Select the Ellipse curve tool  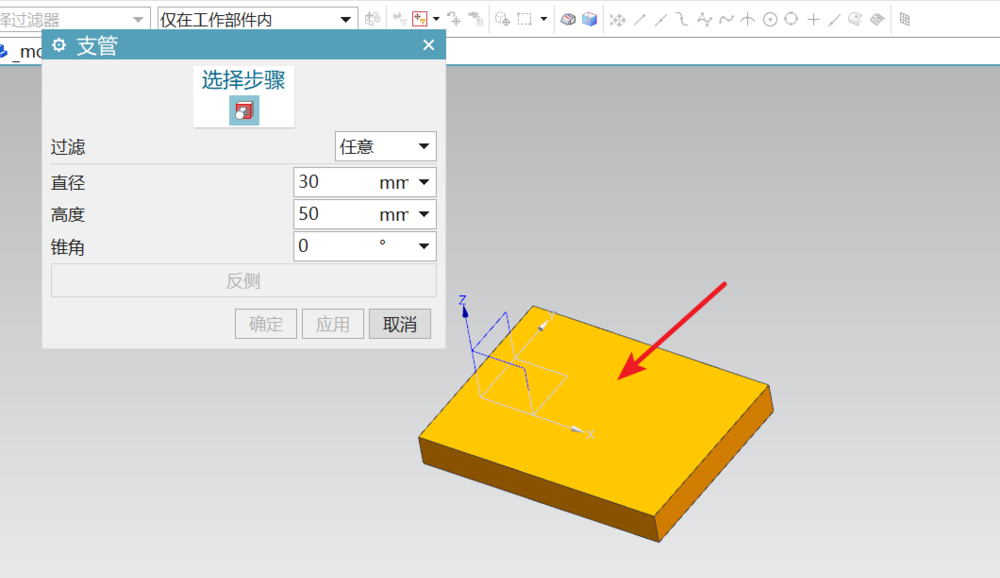[792, 16]
